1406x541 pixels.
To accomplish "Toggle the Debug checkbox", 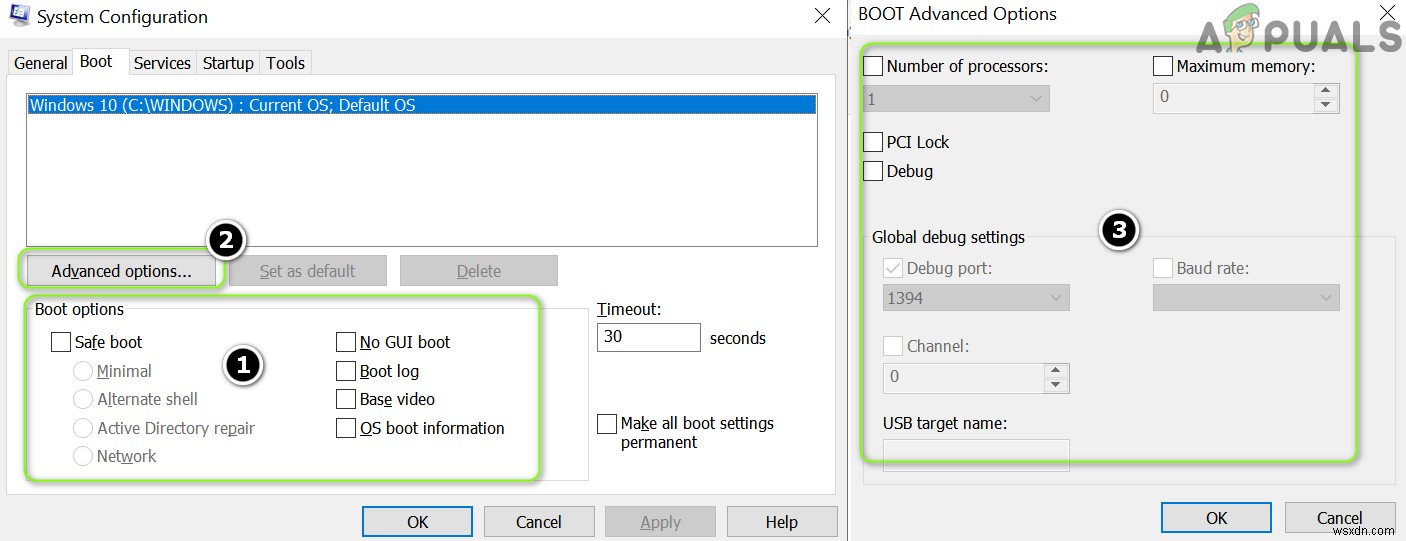I will click(873, 171).
